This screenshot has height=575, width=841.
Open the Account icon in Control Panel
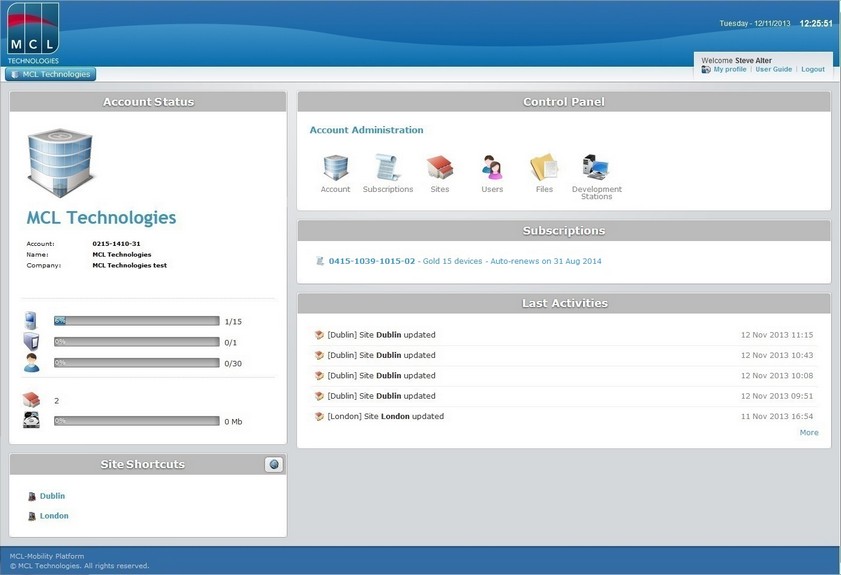click(x=336, y=167)
